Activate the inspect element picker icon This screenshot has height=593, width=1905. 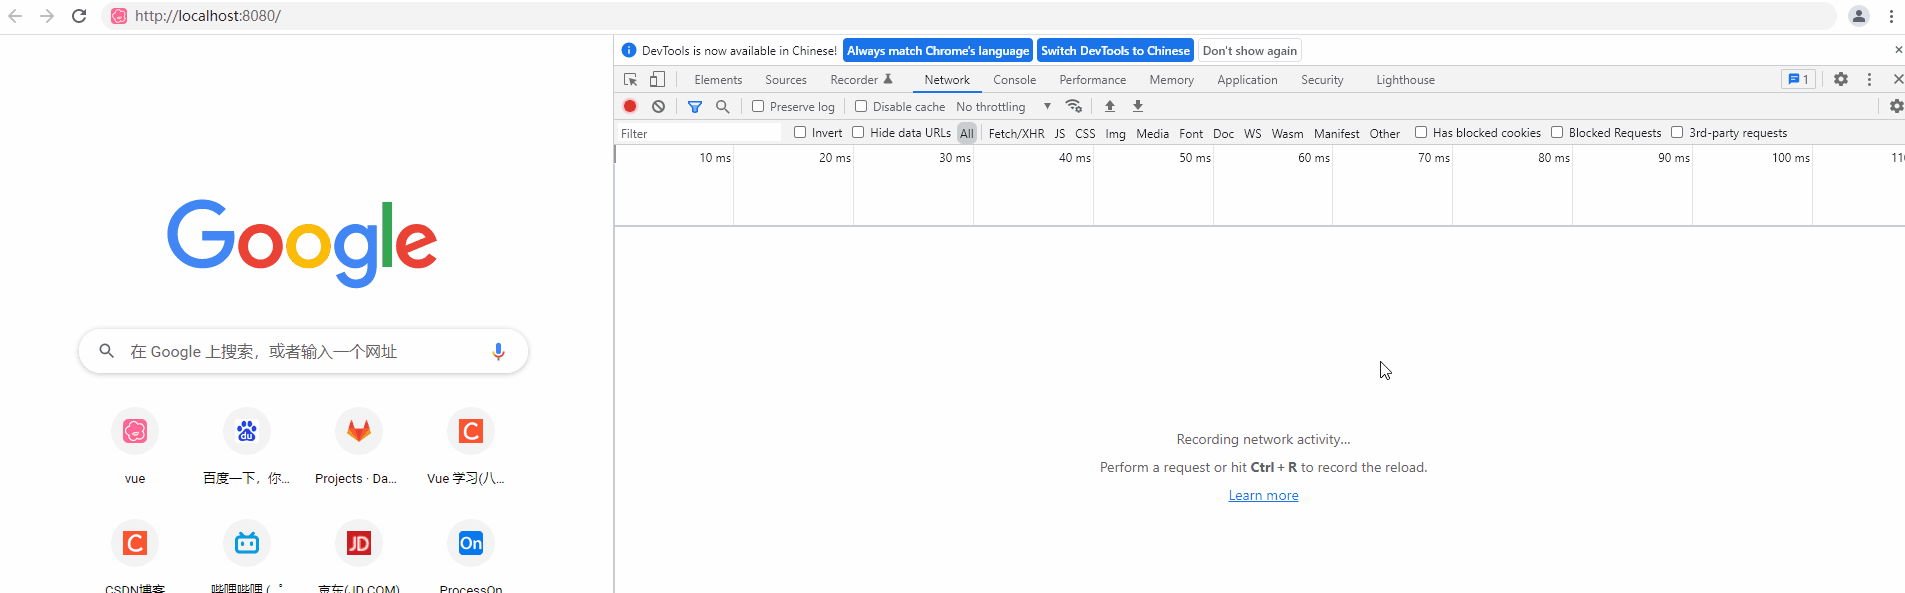click(630, 79)
